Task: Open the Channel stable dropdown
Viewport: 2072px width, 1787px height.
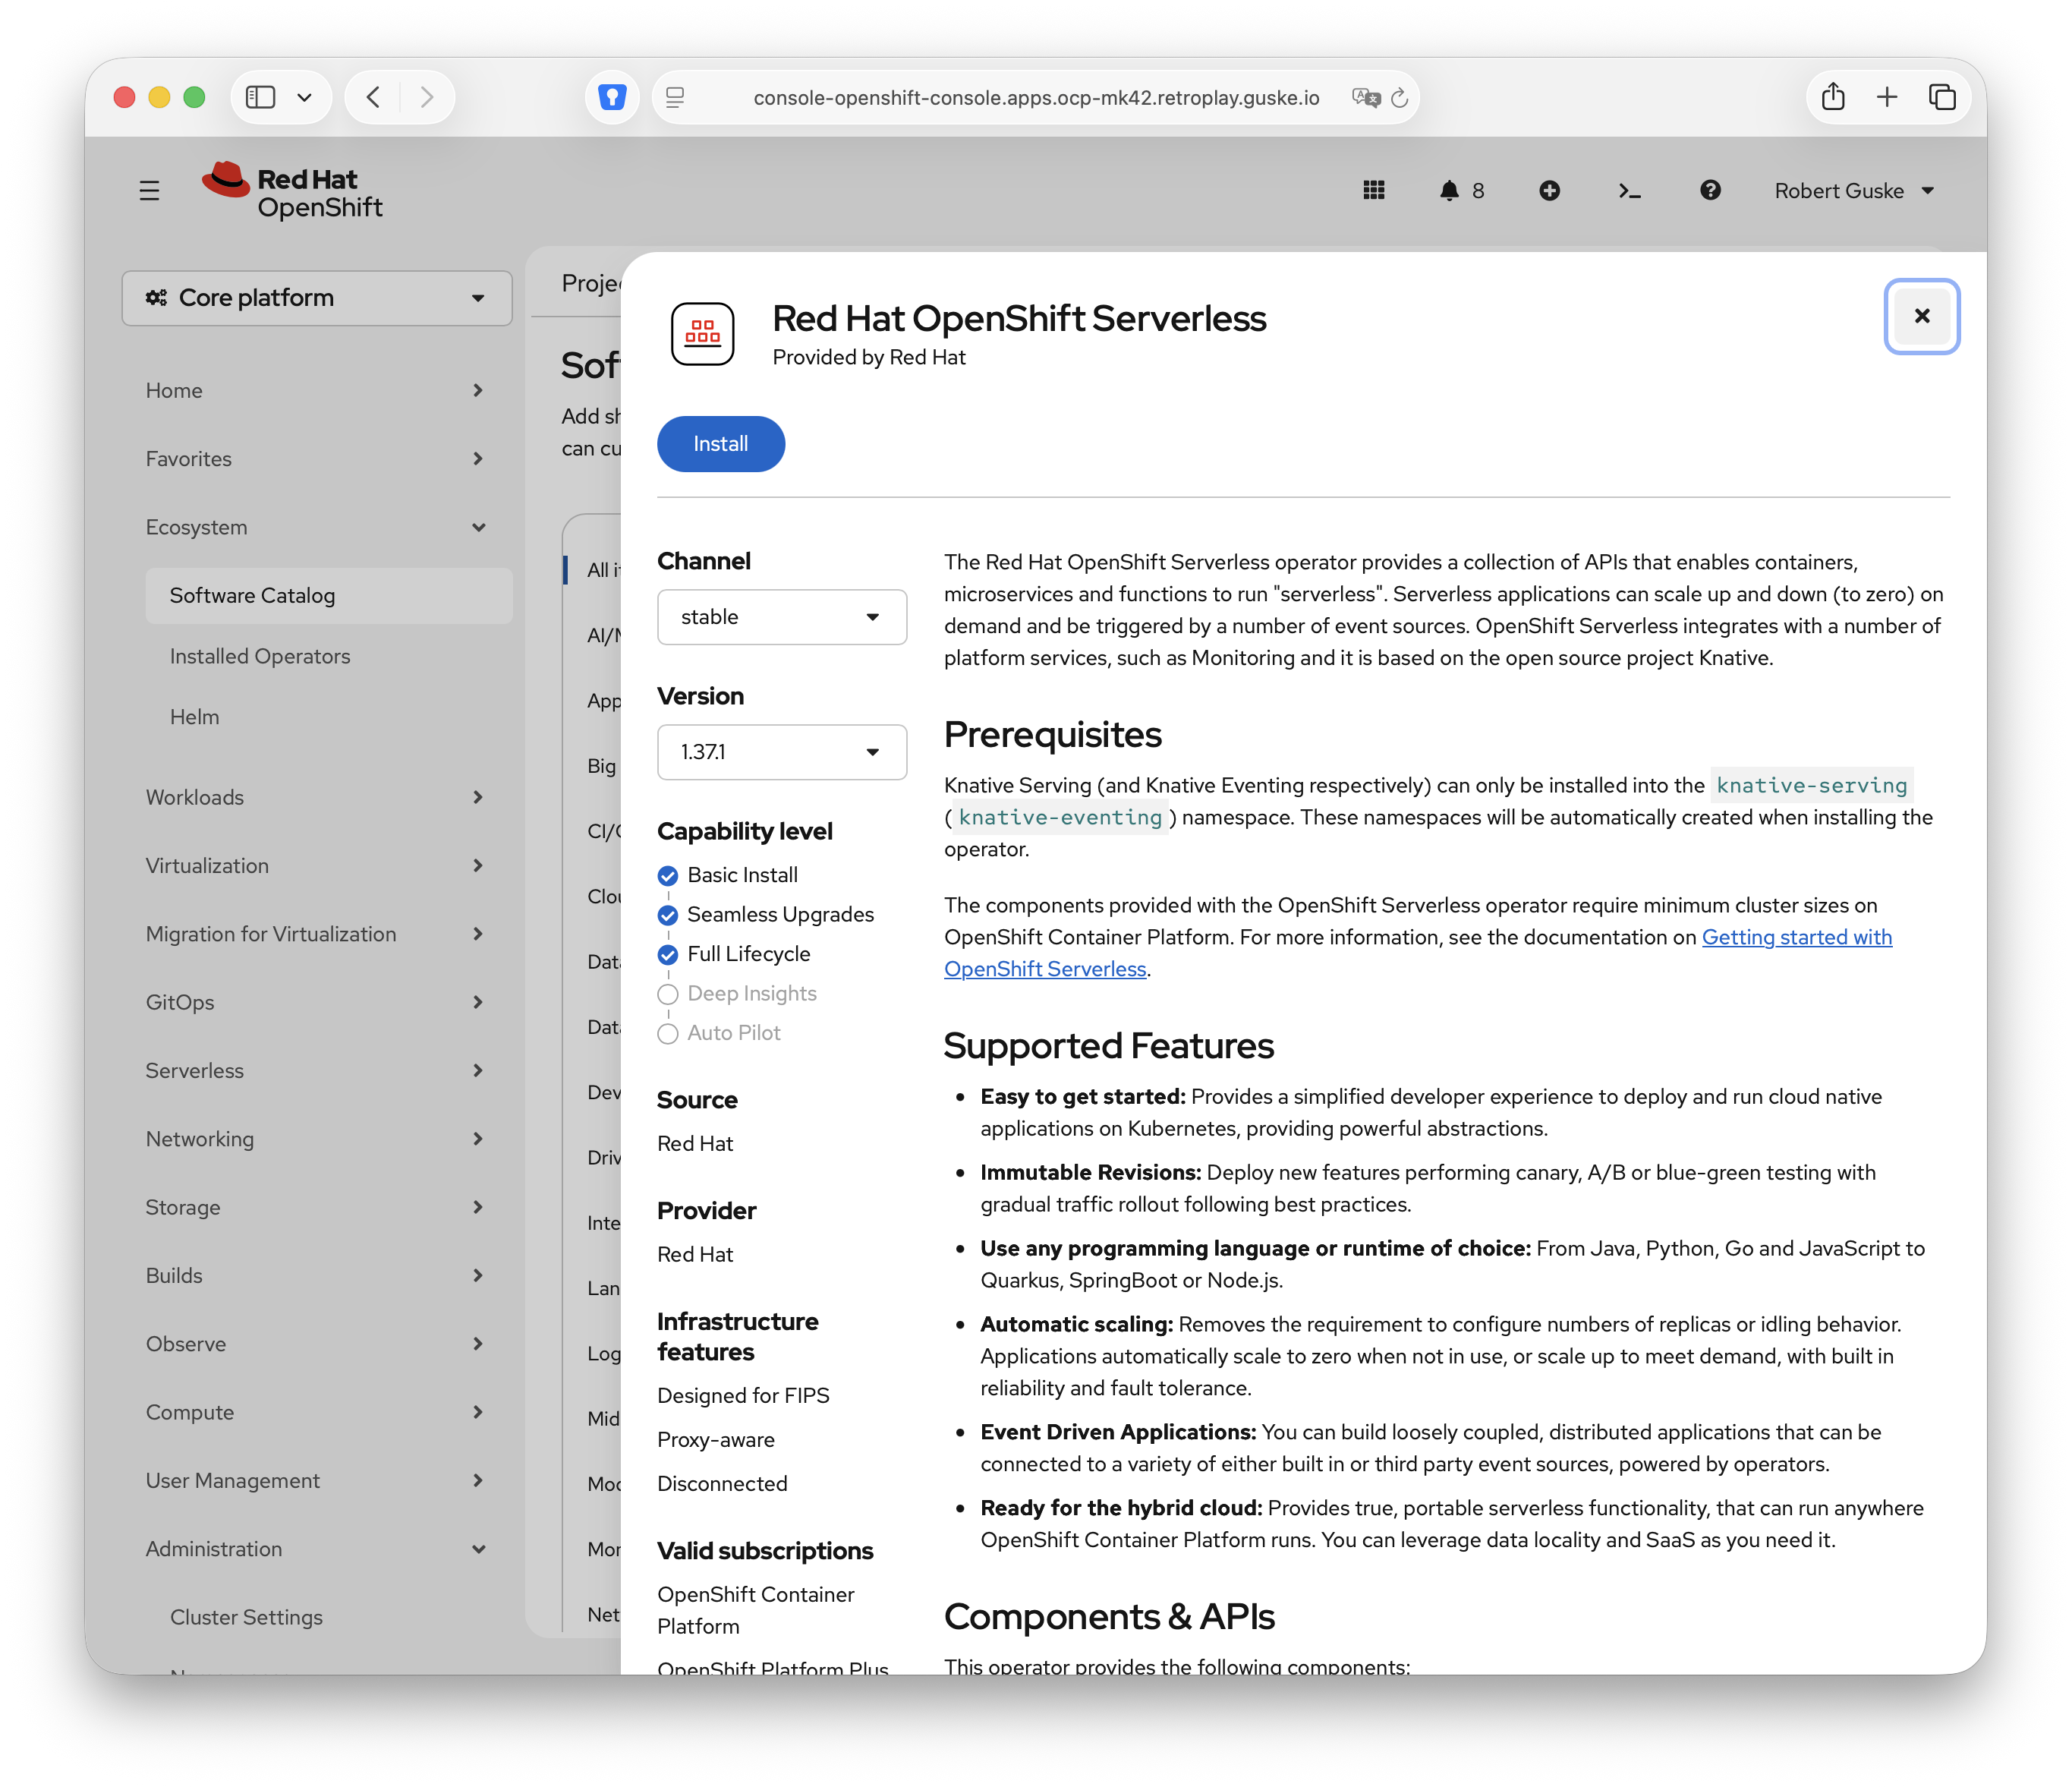Action: tap(781, 617)
